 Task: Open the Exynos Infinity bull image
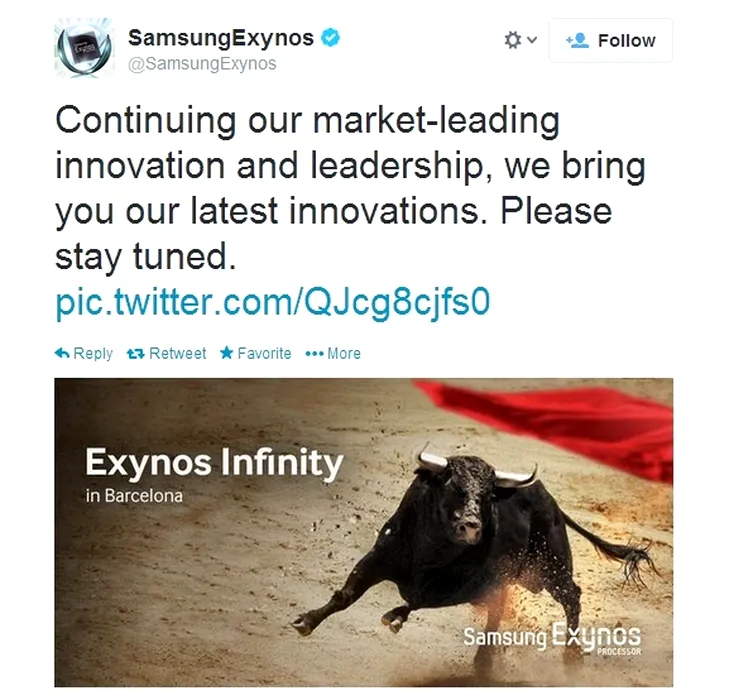pos(364,533)
